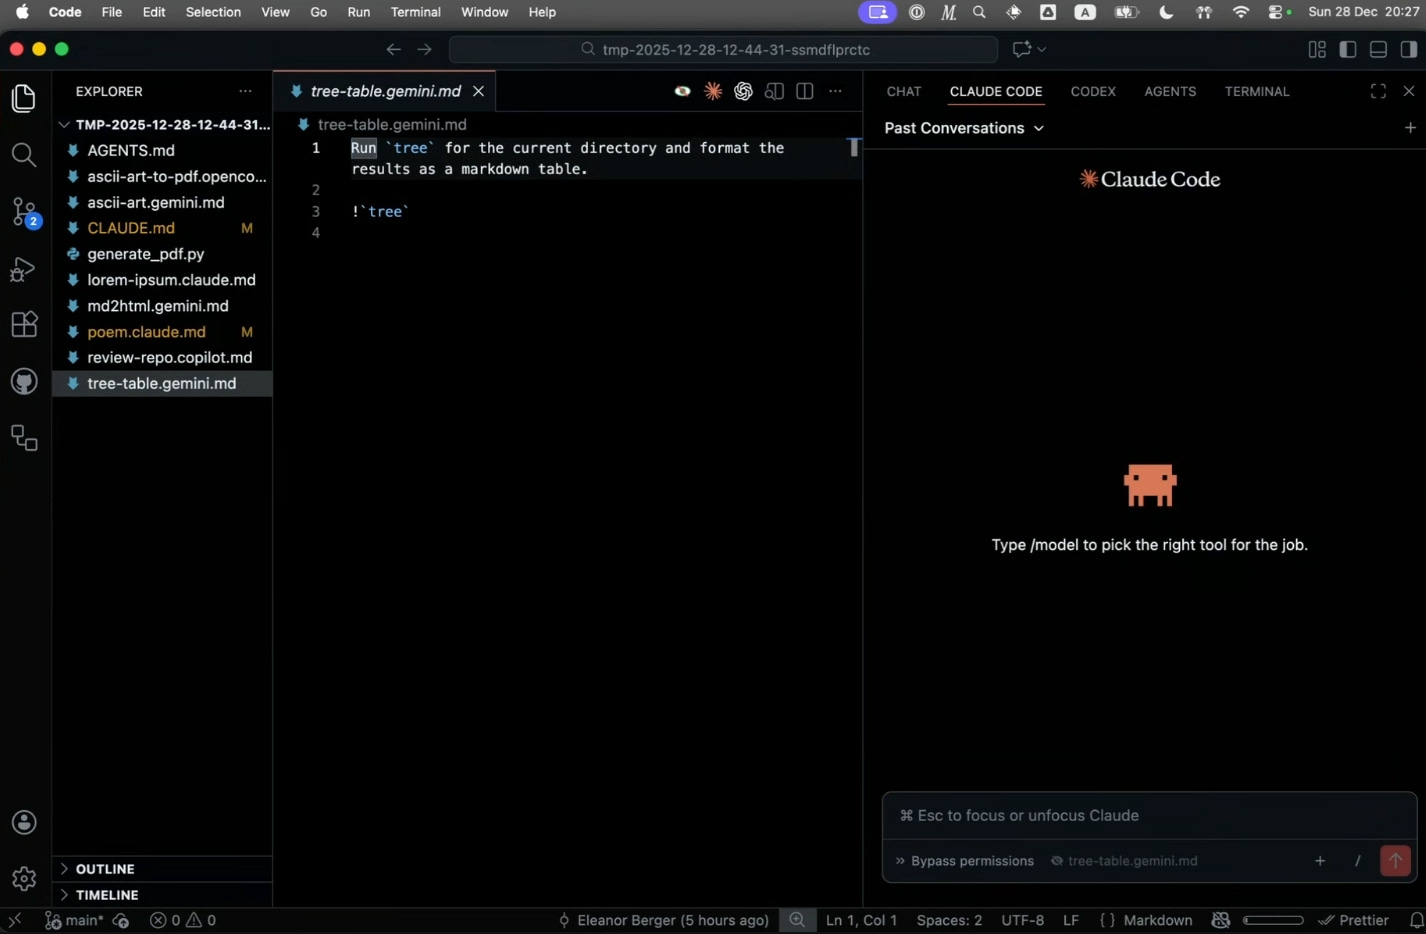
Task: Open the Explorer view in activity bar
Action: click(x=24, y=98)
